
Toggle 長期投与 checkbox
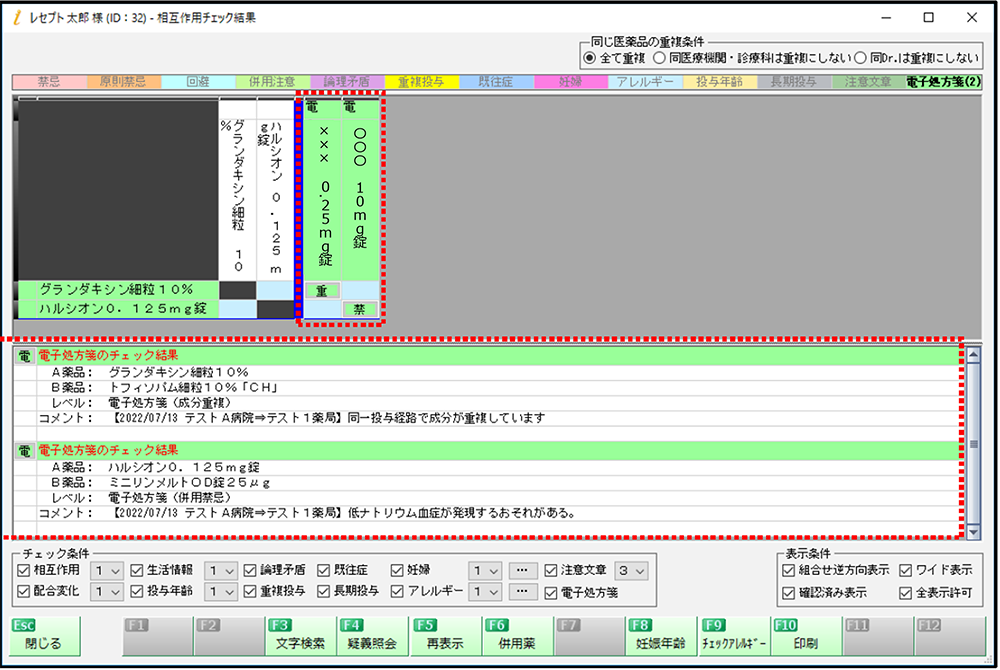point(323,592)
